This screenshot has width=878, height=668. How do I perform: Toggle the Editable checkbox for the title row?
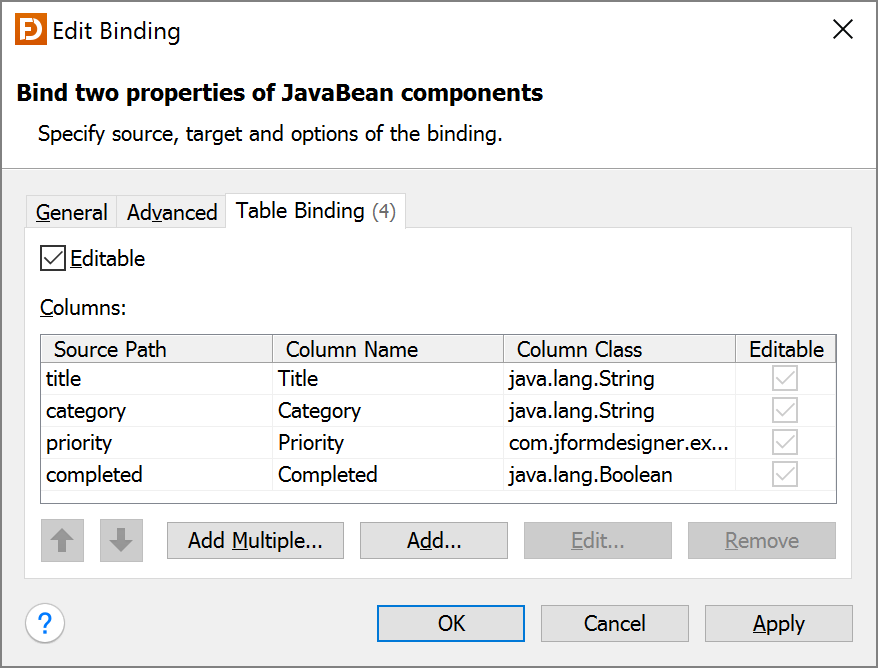tap(784, 378)
